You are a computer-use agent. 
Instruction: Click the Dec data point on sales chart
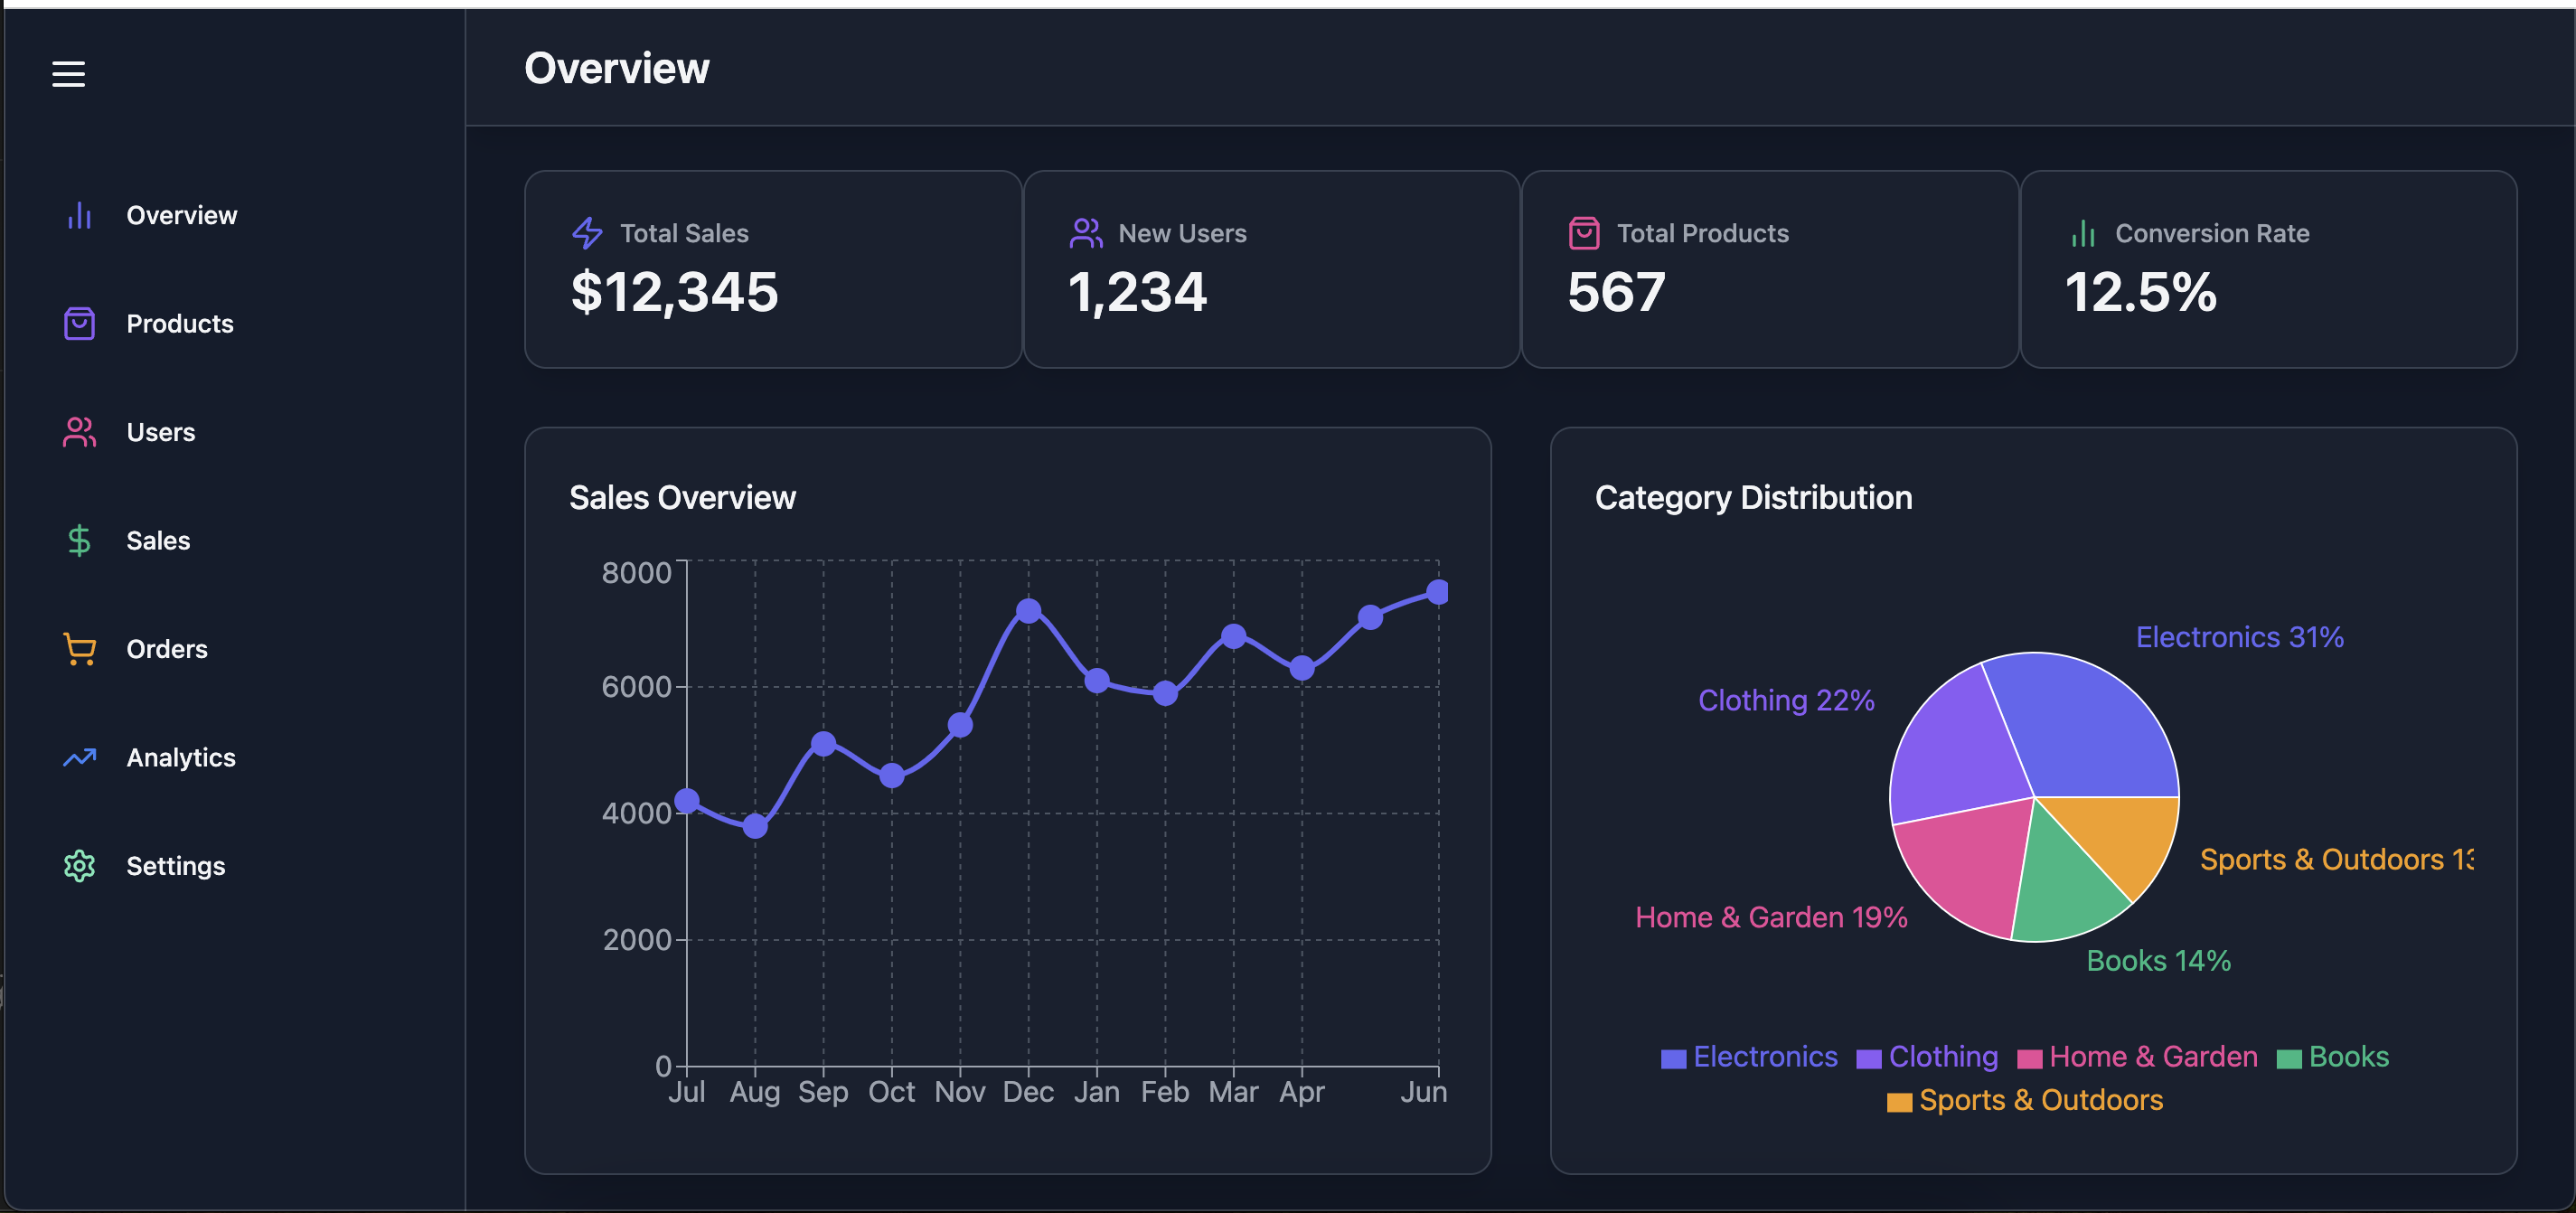pyautogui.click(x=1028, y=610)
